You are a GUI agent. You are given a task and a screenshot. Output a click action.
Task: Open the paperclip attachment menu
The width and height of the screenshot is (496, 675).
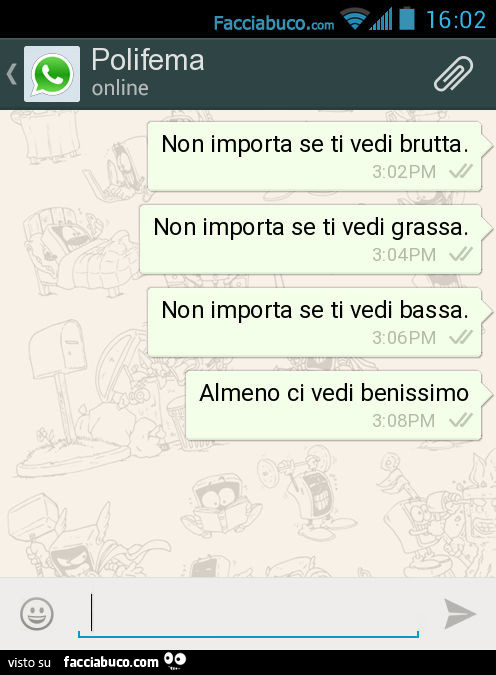453,74
